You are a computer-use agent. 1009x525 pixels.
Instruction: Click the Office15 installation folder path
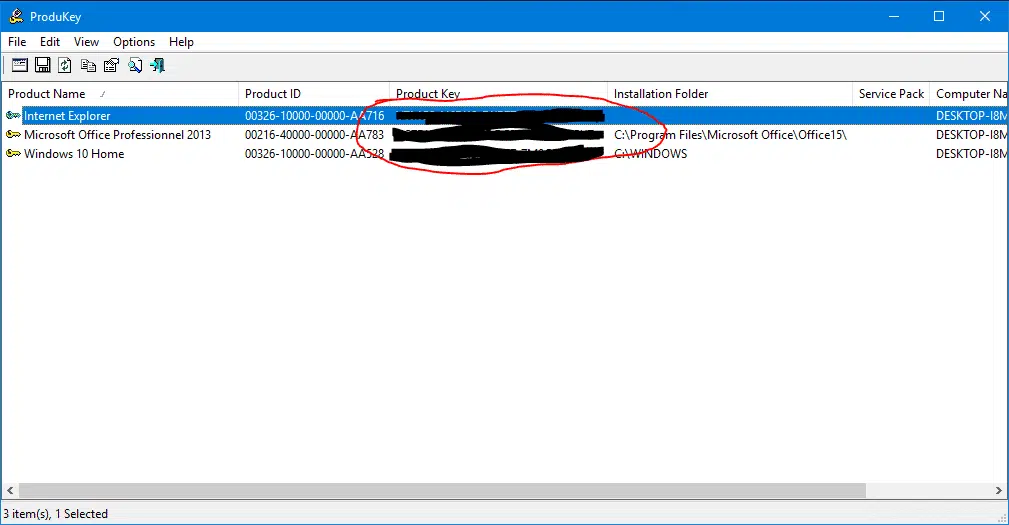coord(730,134)
